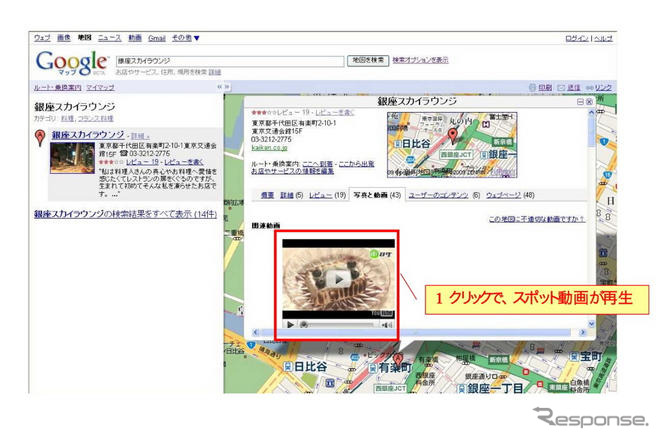Click the inappropriate video report link
This screenshot has width=660, height=439.
click(x=537, y=219)
